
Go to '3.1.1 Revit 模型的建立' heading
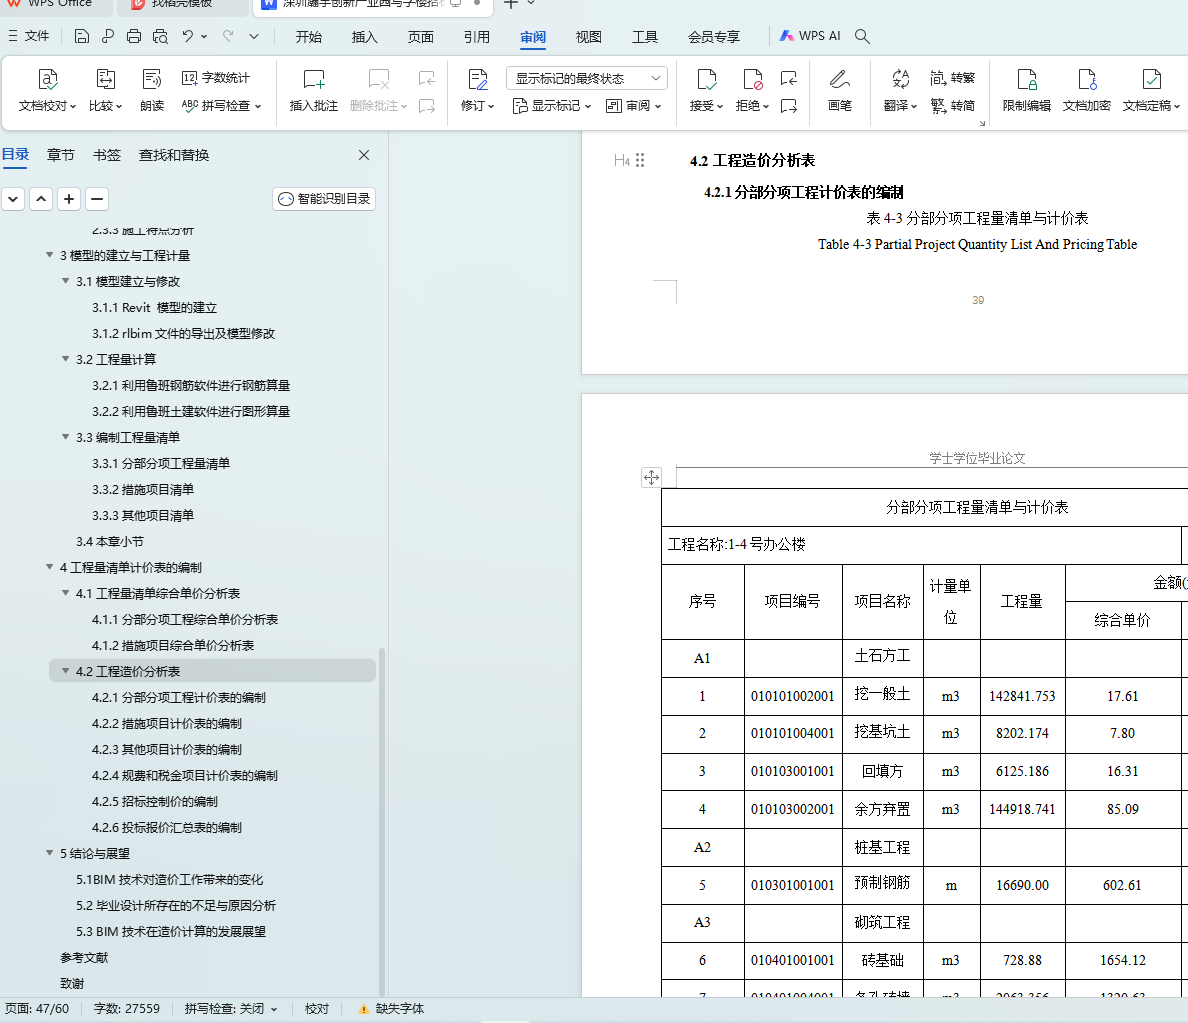click(x=155, y=308)
